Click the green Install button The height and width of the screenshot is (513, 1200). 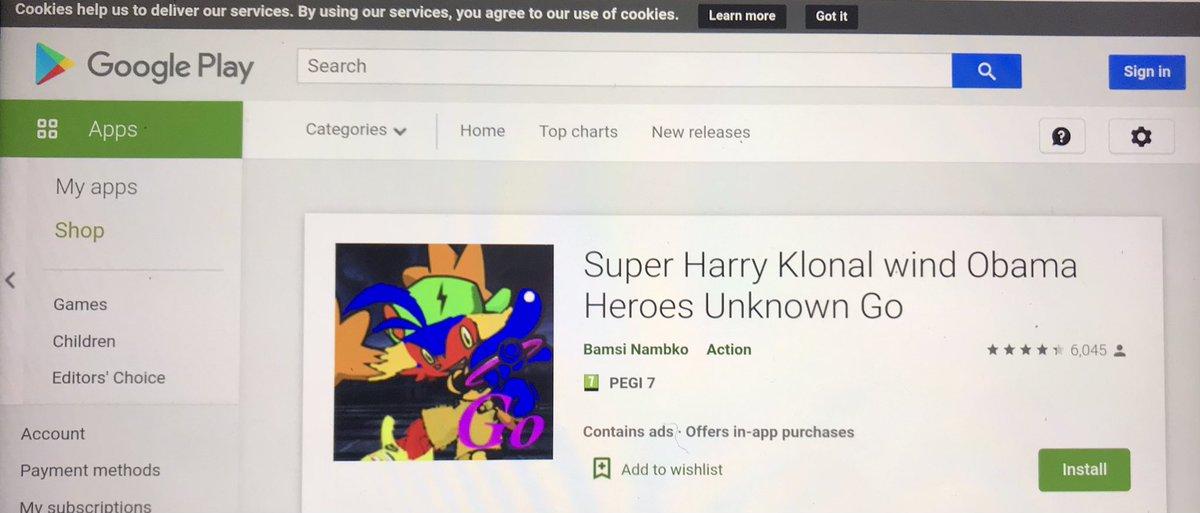[x=1084, y=470]
